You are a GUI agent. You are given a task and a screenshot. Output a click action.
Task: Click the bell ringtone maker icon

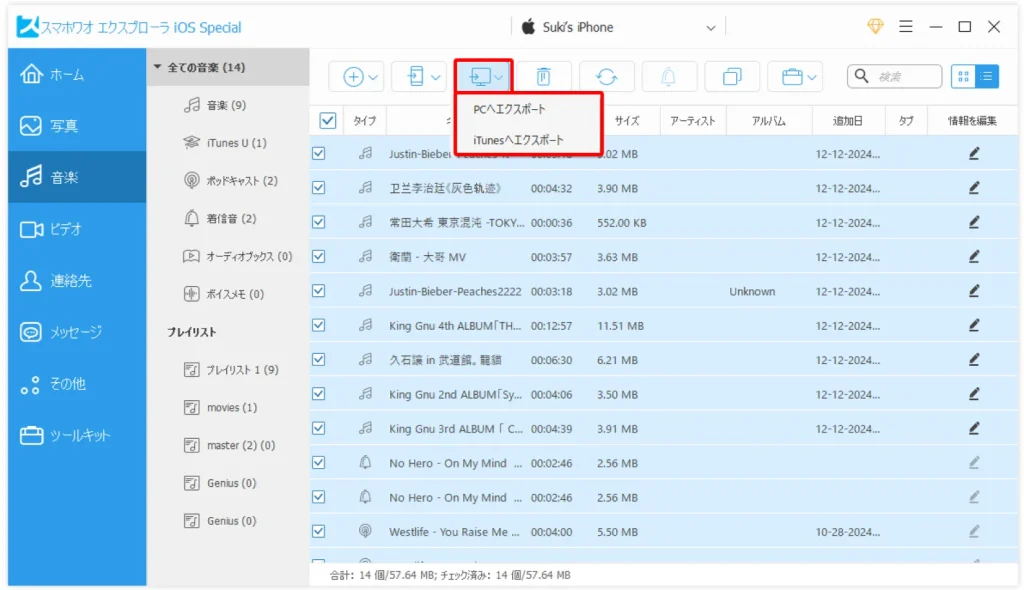669,77
